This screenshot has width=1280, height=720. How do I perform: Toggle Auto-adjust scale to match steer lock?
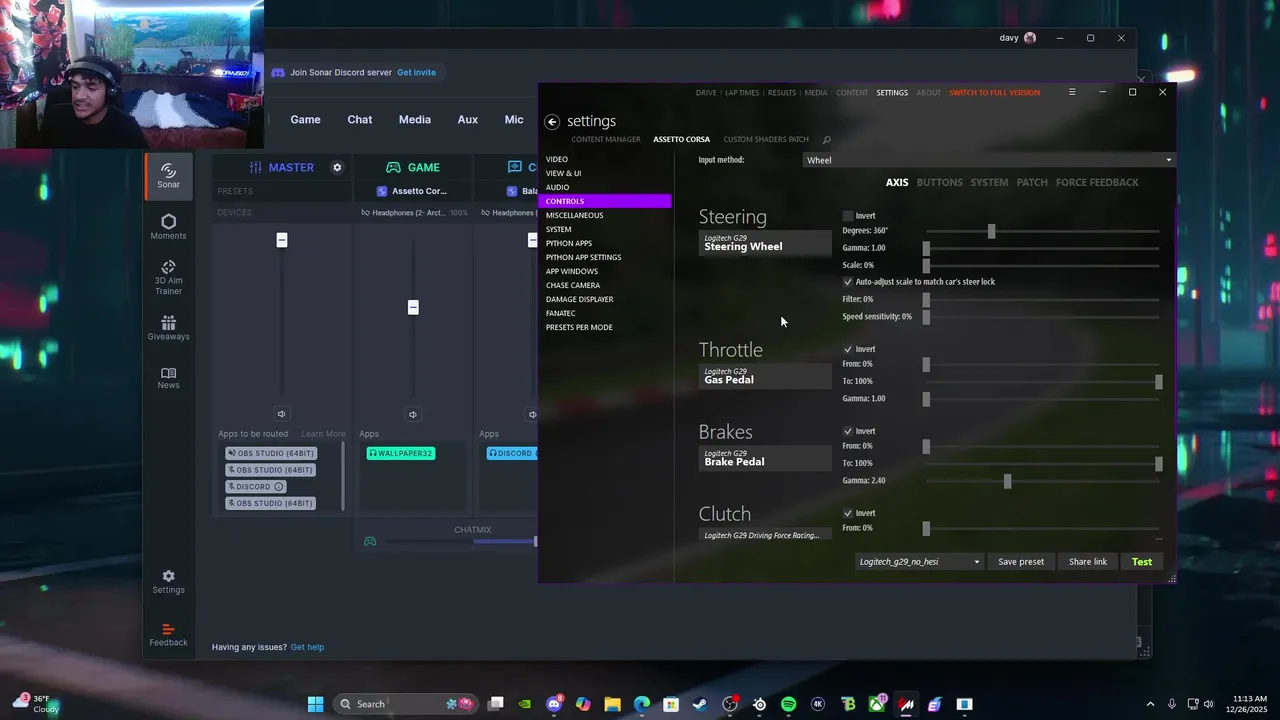coord(848,282)
